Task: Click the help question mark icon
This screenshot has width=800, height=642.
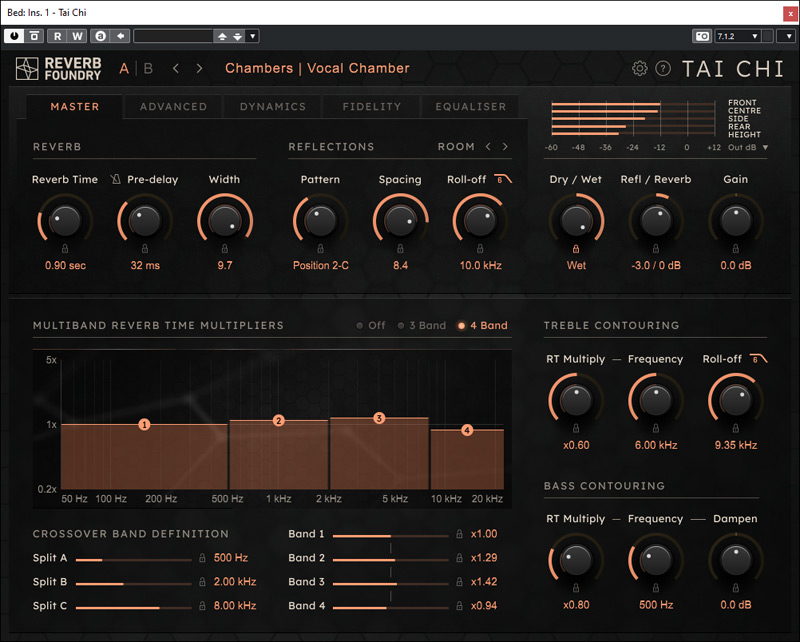Action: pyautogui.click(x=663, y=69)
